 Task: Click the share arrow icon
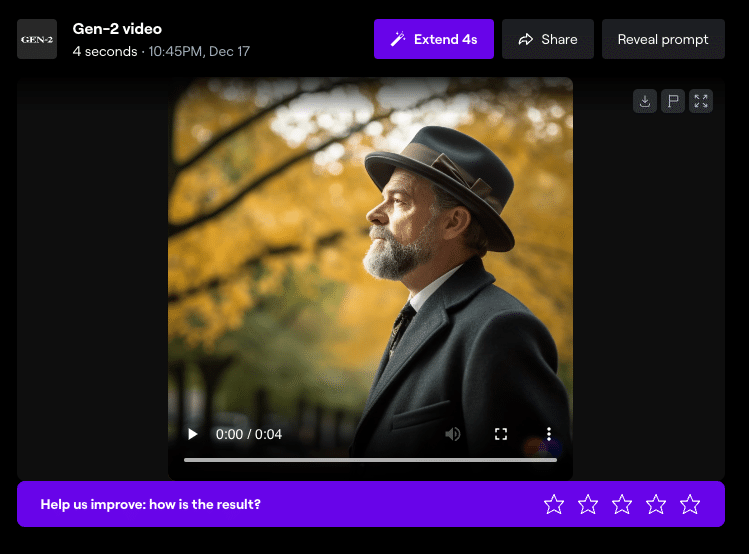[x=525, y=39]
